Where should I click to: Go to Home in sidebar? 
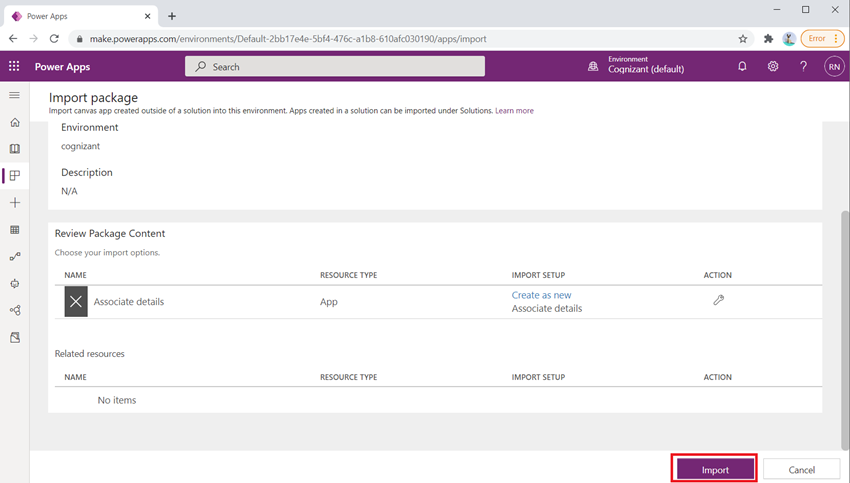pyautogui.click(x=15, y=122)
